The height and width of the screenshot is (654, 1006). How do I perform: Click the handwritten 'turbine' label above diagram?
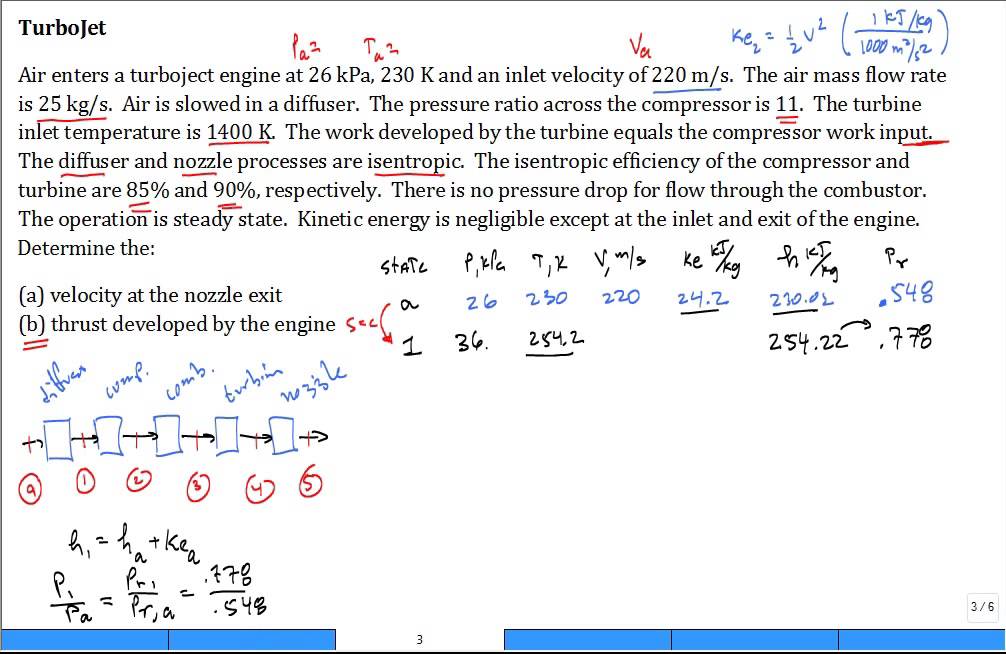253,384
